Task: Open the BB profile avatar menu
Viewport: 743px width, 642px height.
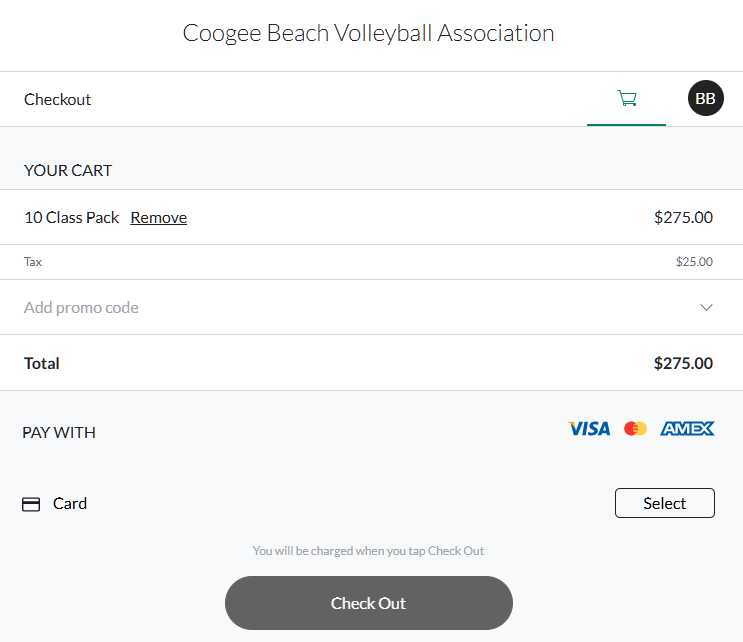Action: 706,98
